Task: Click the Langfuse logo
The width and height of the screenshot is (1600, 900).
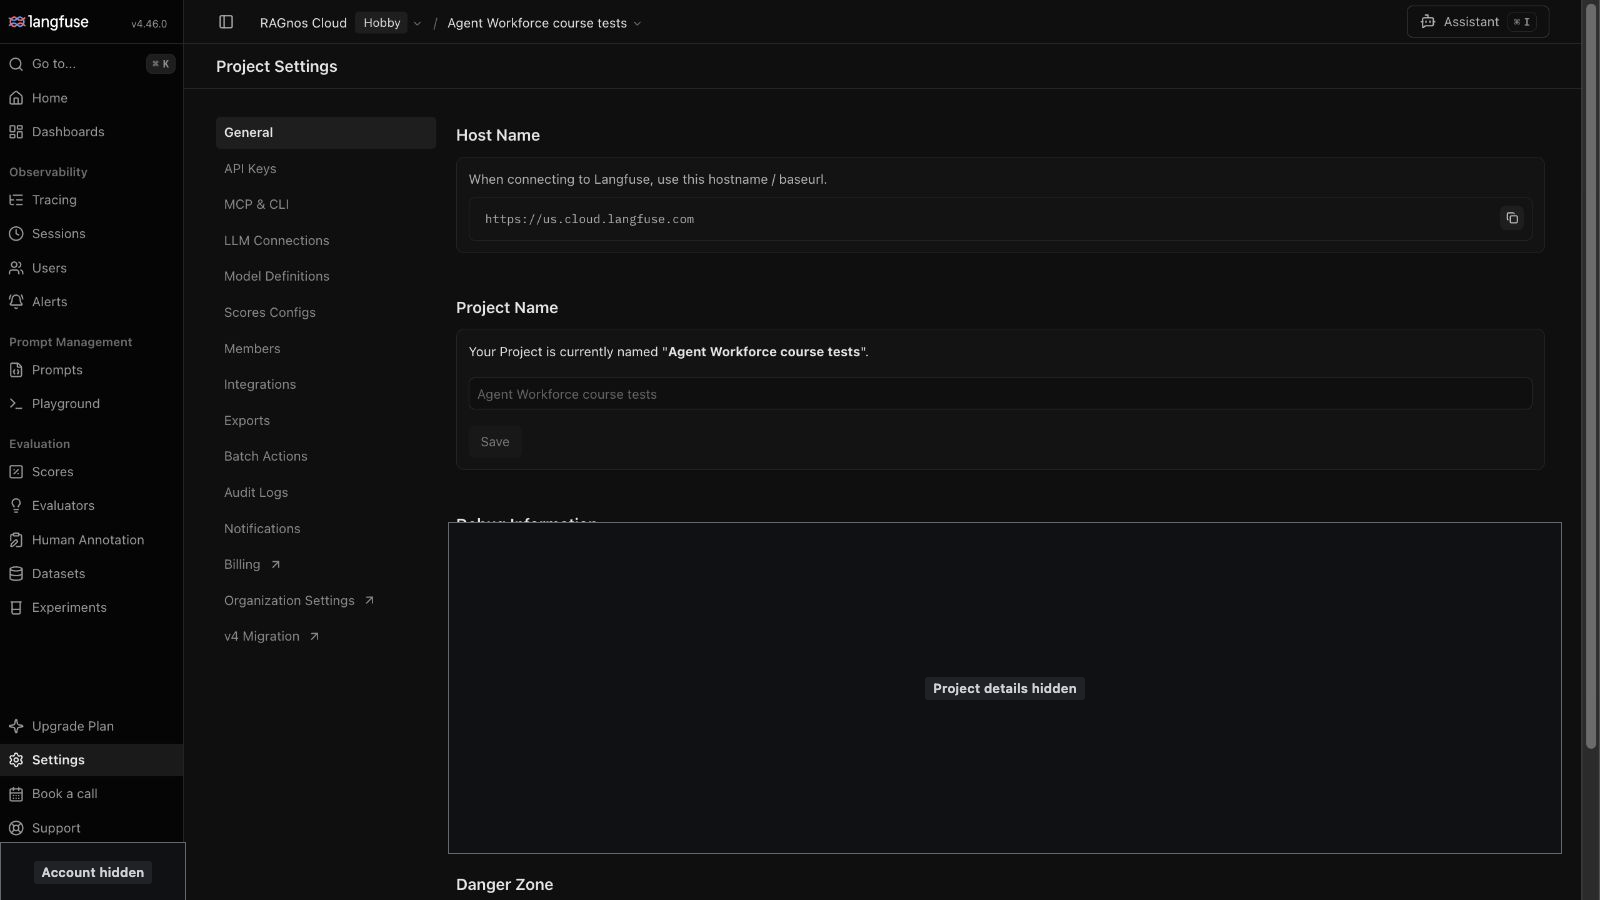Action: [x=49, y=22]
